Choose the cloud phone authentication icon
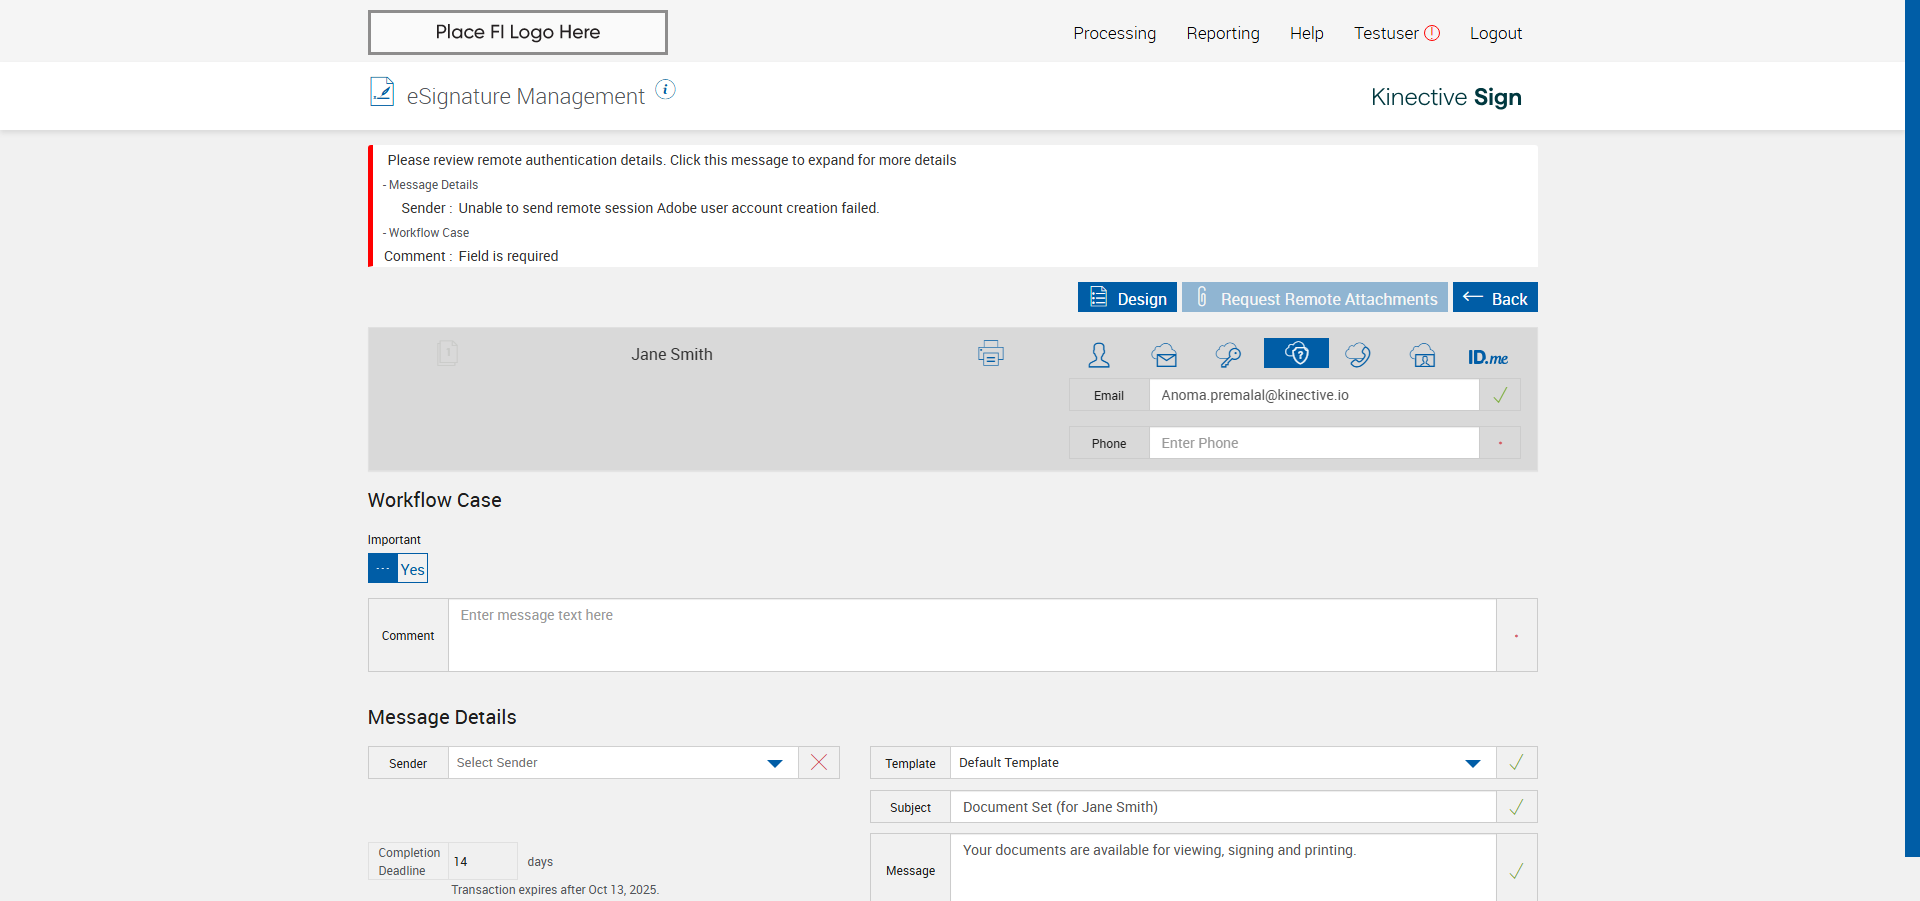The height and width of the screenshot is (901, 1920). coord(1358,355)
